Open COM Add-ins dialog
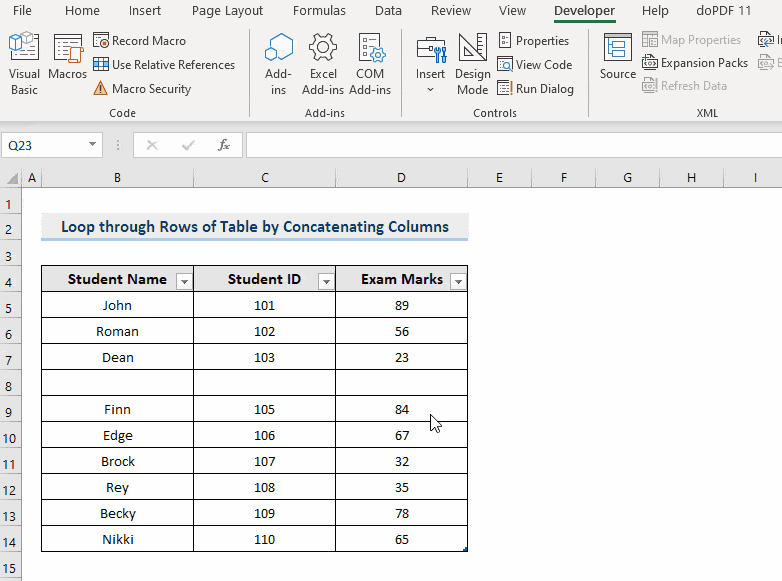The height and width of the screenshot is (581, 782). pyautogui.click(x=370, y=63)
